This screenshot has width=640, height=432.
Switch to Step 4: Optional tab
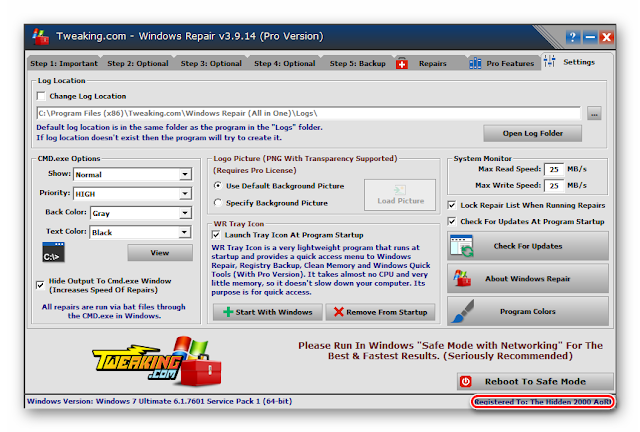[x=284, y=63]
